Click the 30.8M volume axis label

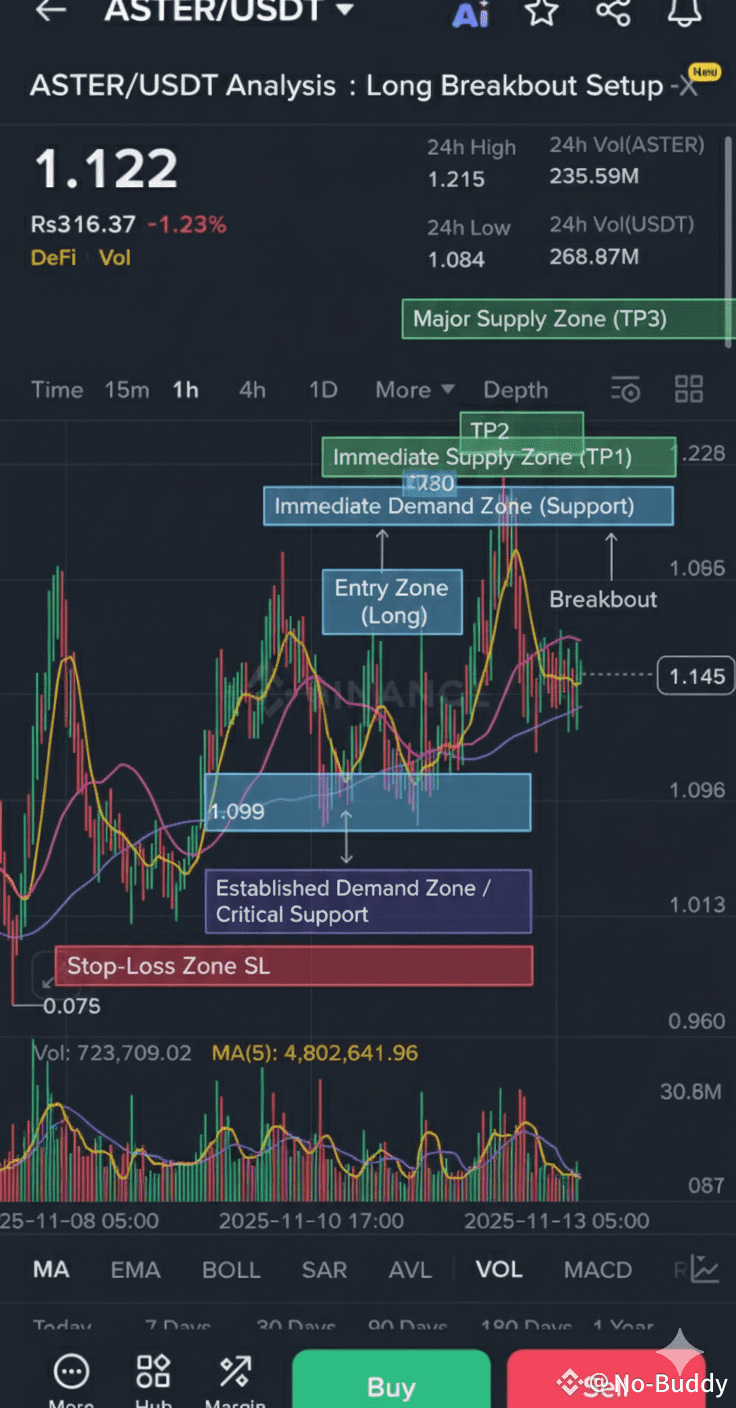point(691,1092)
